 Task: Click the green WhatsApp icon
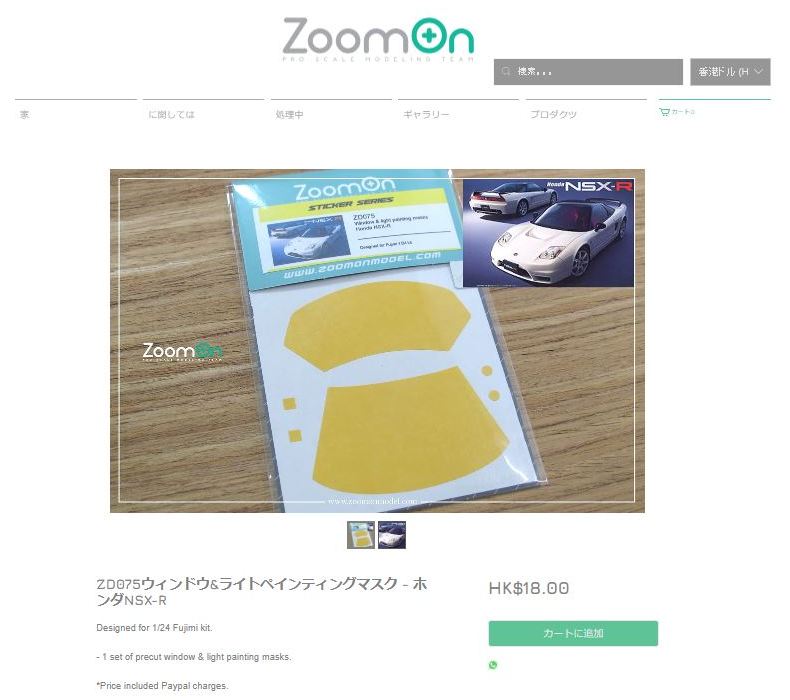[x=493, y=665]
